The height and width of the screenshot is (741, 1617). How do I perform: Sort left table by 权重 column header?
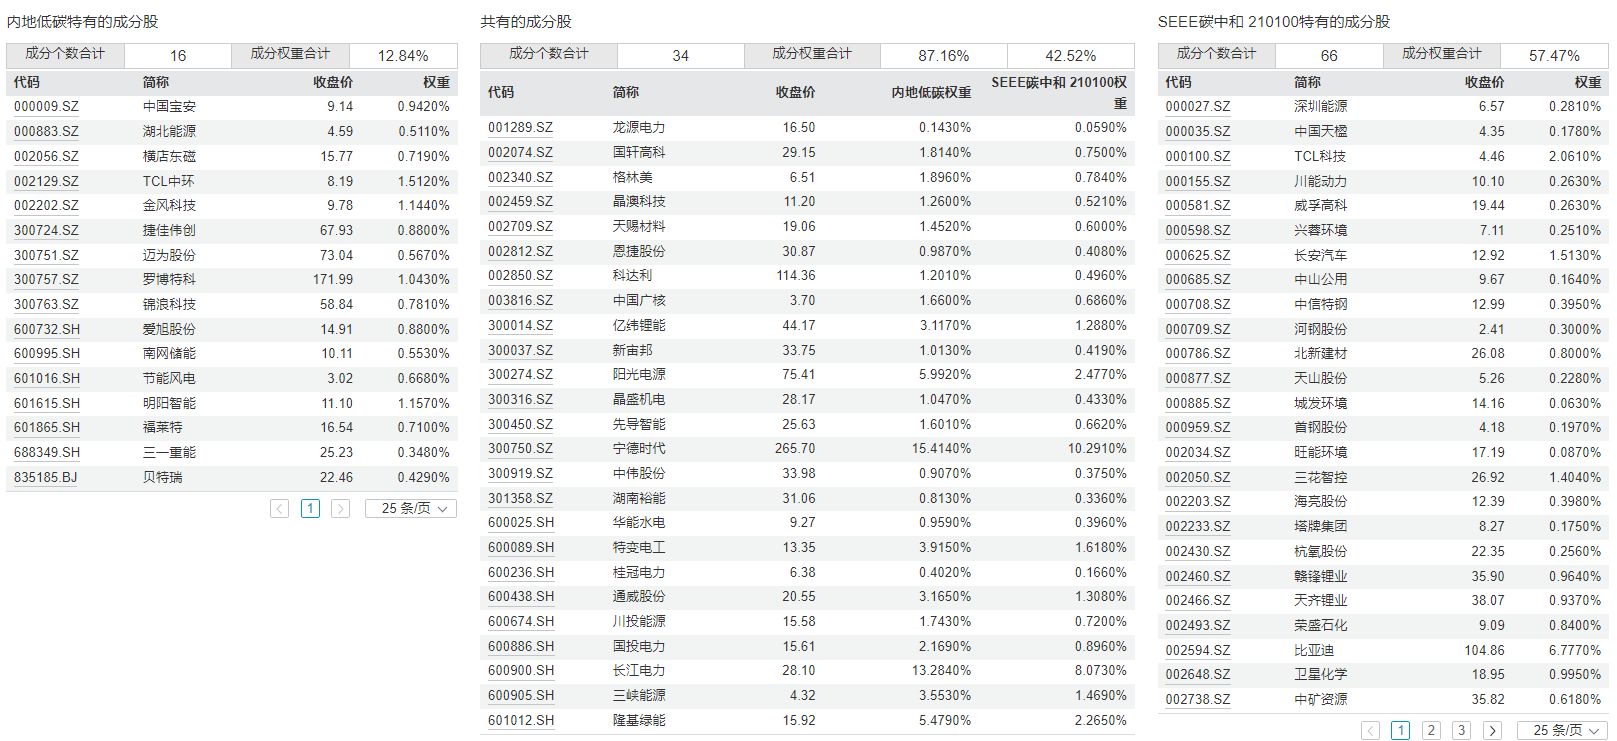pyautogui.click(x=436, y=82)
